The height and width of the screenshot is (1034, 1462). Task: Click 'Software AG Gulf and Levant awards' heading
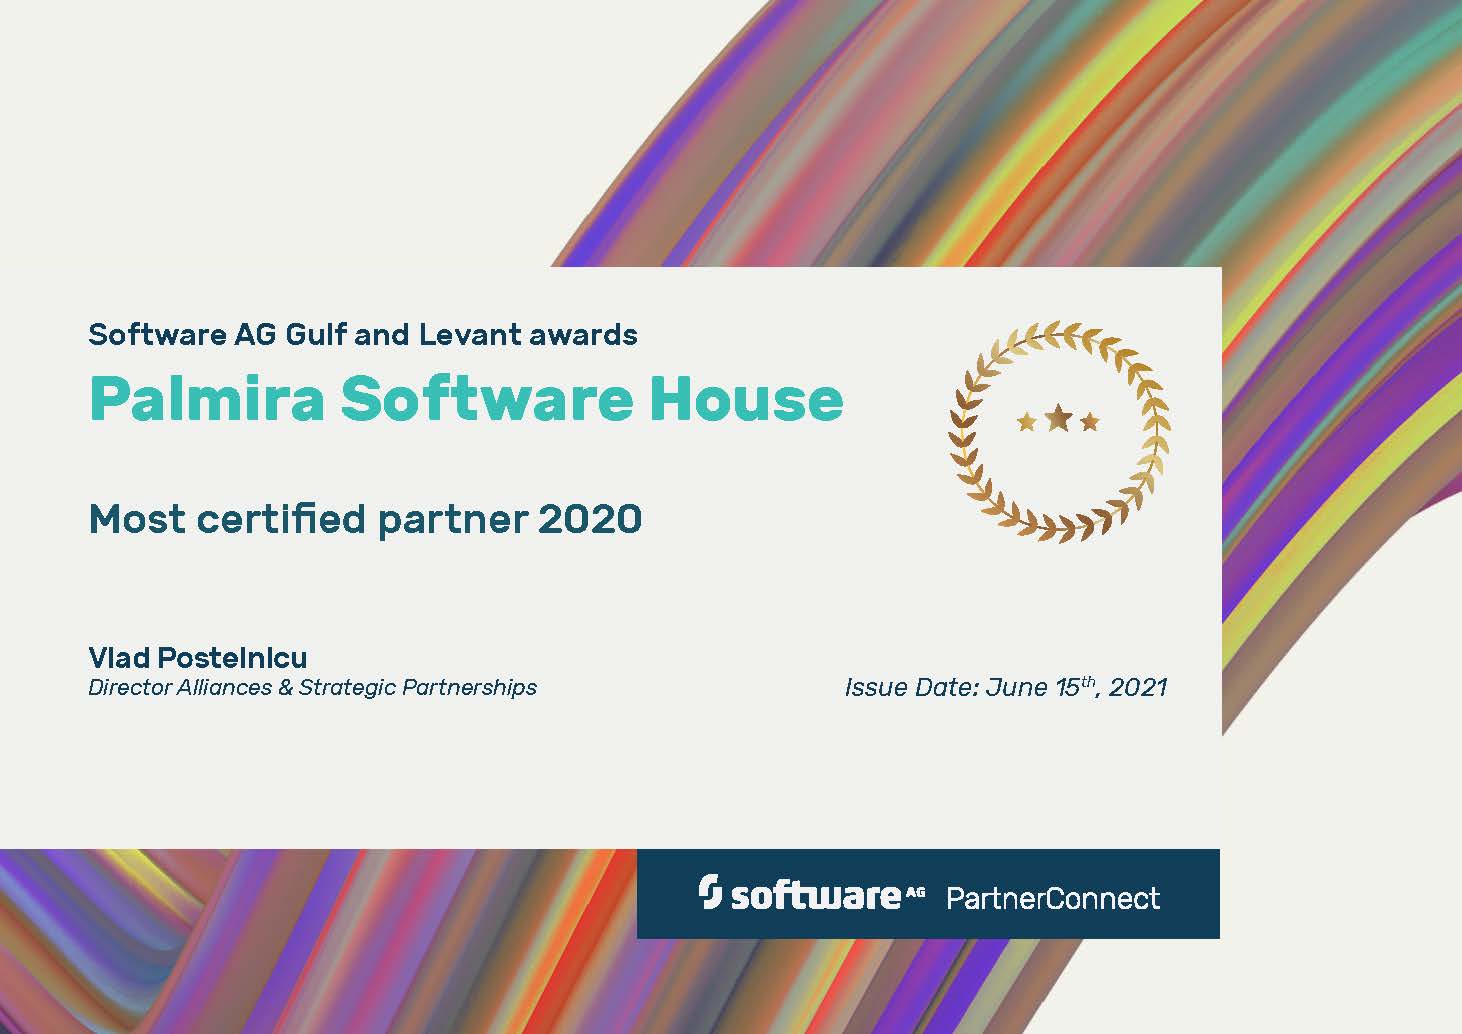click(x=363, y=334)
